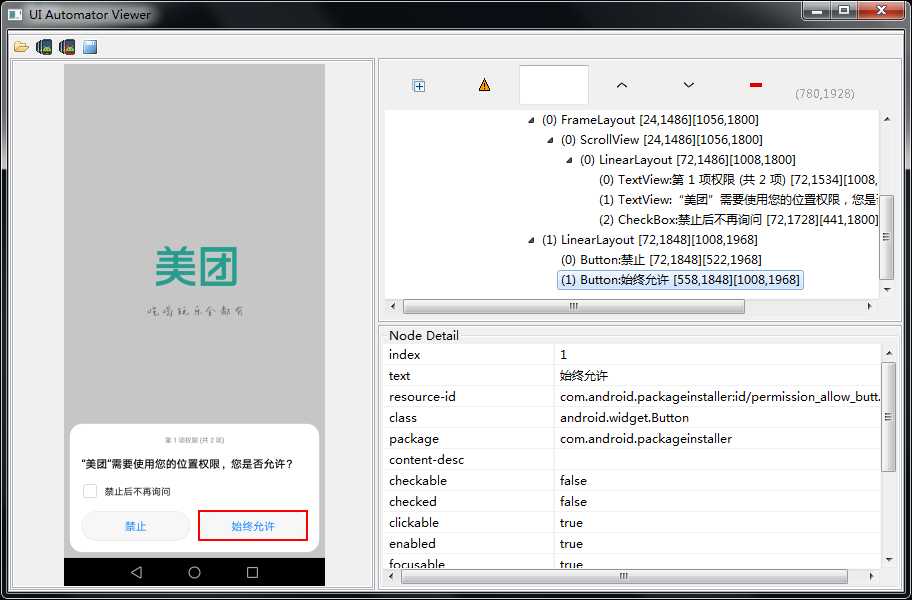Click the checked property row

(633, 501)
